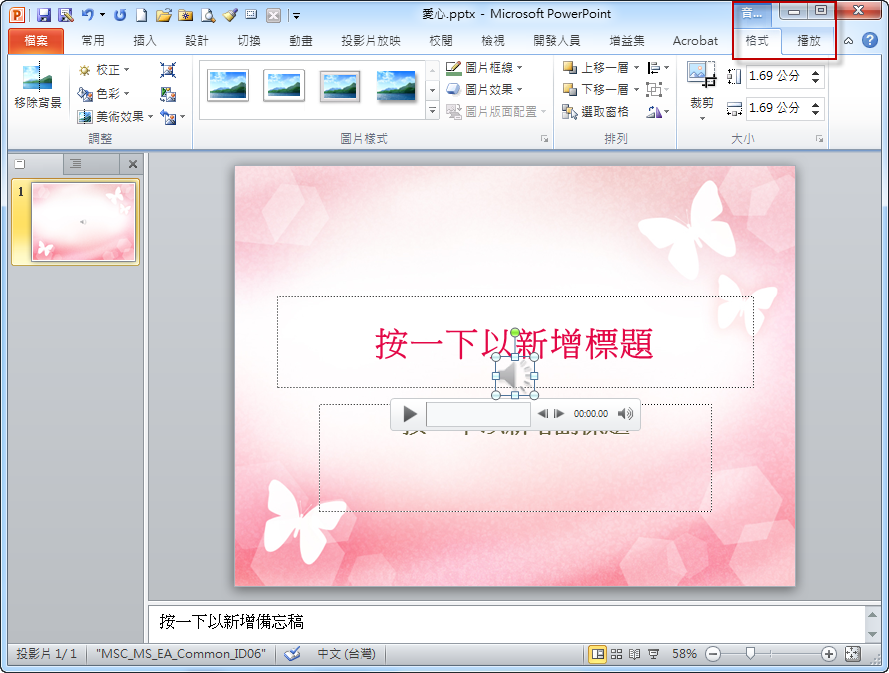The height and width of the screenshot is (673, 889).
Task: Click the audio playback progress bar
Action: pyautogui.click(x=479, y=414)
